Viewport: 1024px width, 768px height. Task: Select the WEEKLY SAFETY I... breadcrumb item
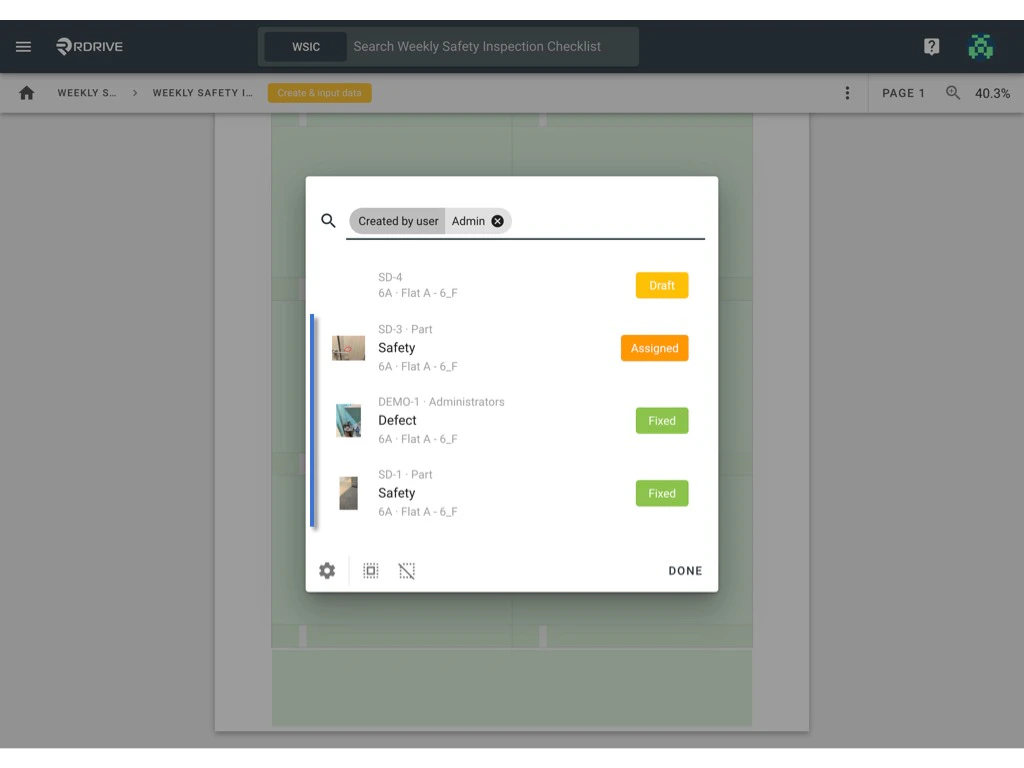pyautogui.click(x=203, y=92)
